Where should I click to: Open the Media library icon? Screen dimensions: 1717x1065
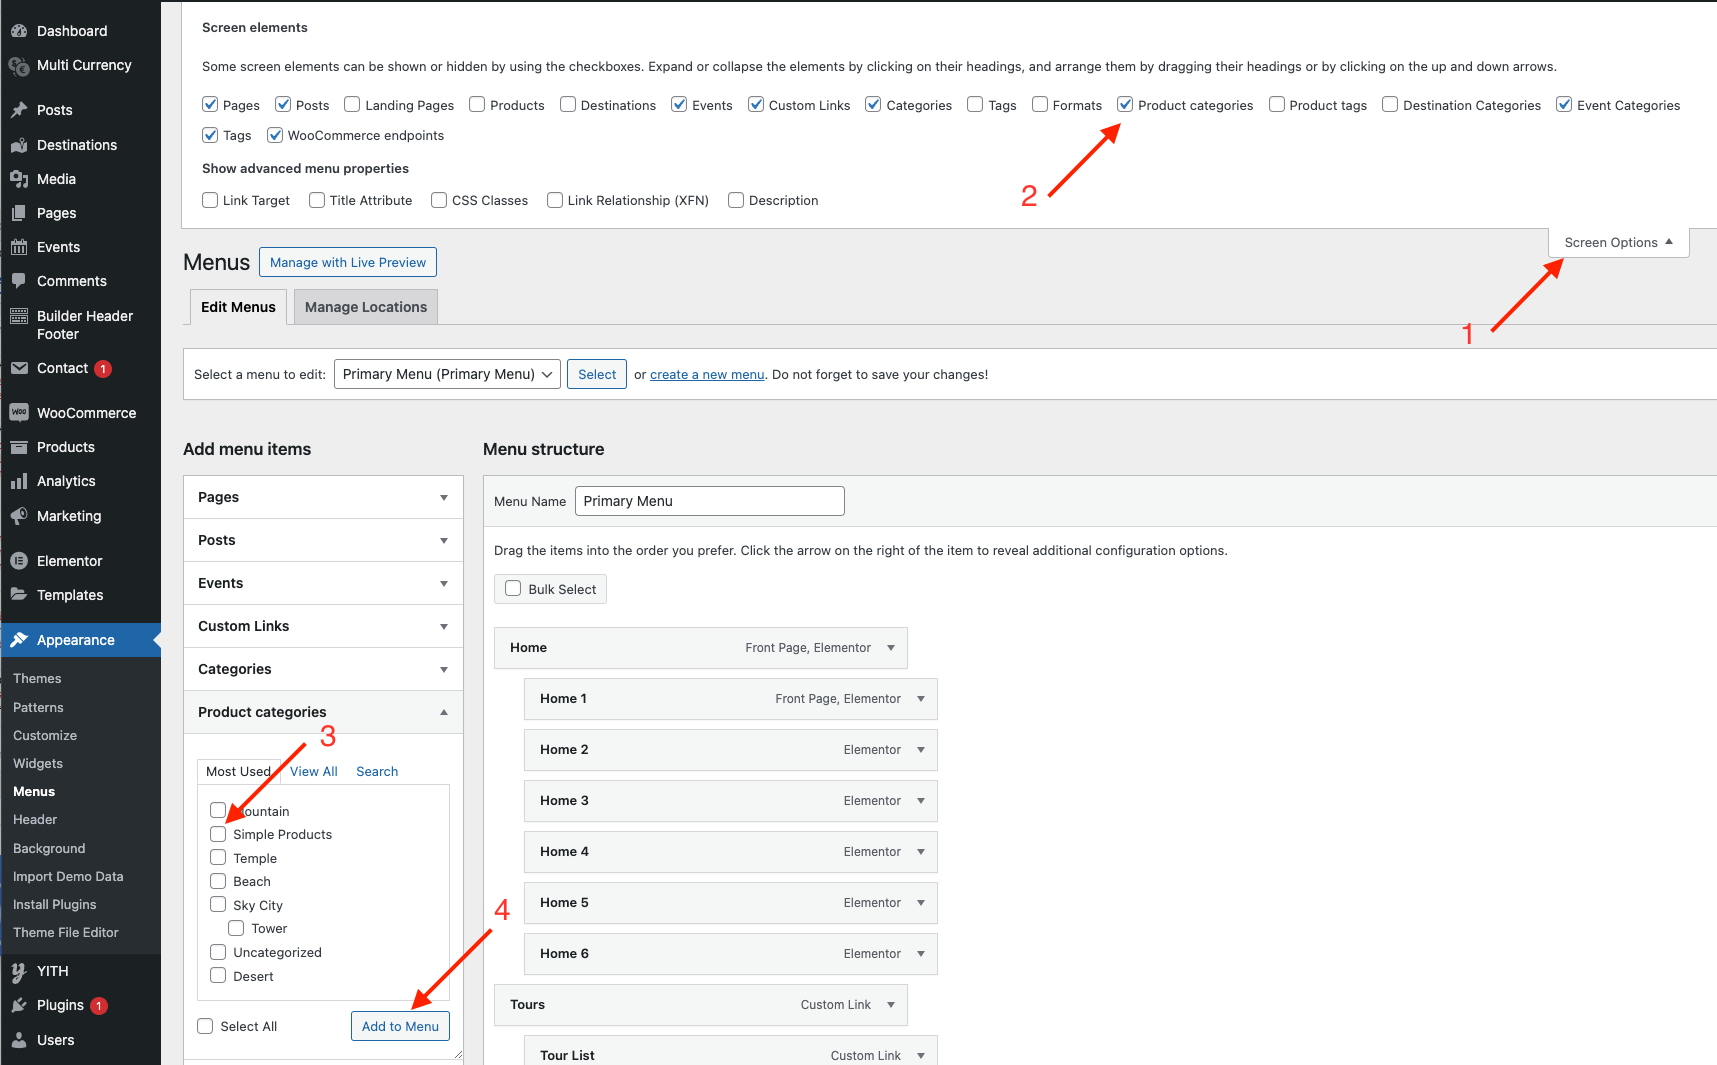coord(19,179)
